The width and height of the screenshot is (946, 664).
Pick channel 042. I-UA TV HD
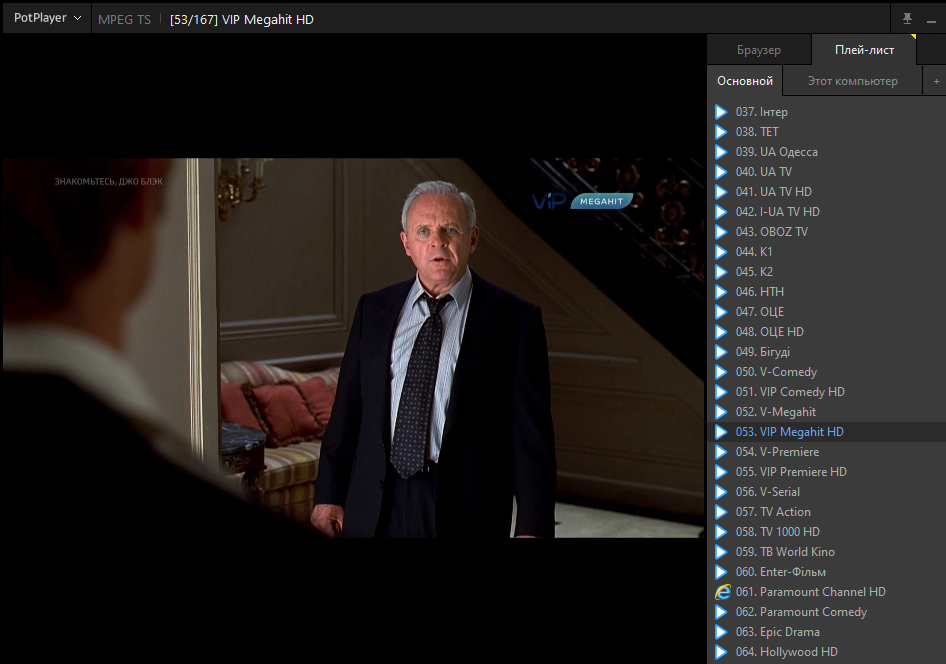point(827,212)
